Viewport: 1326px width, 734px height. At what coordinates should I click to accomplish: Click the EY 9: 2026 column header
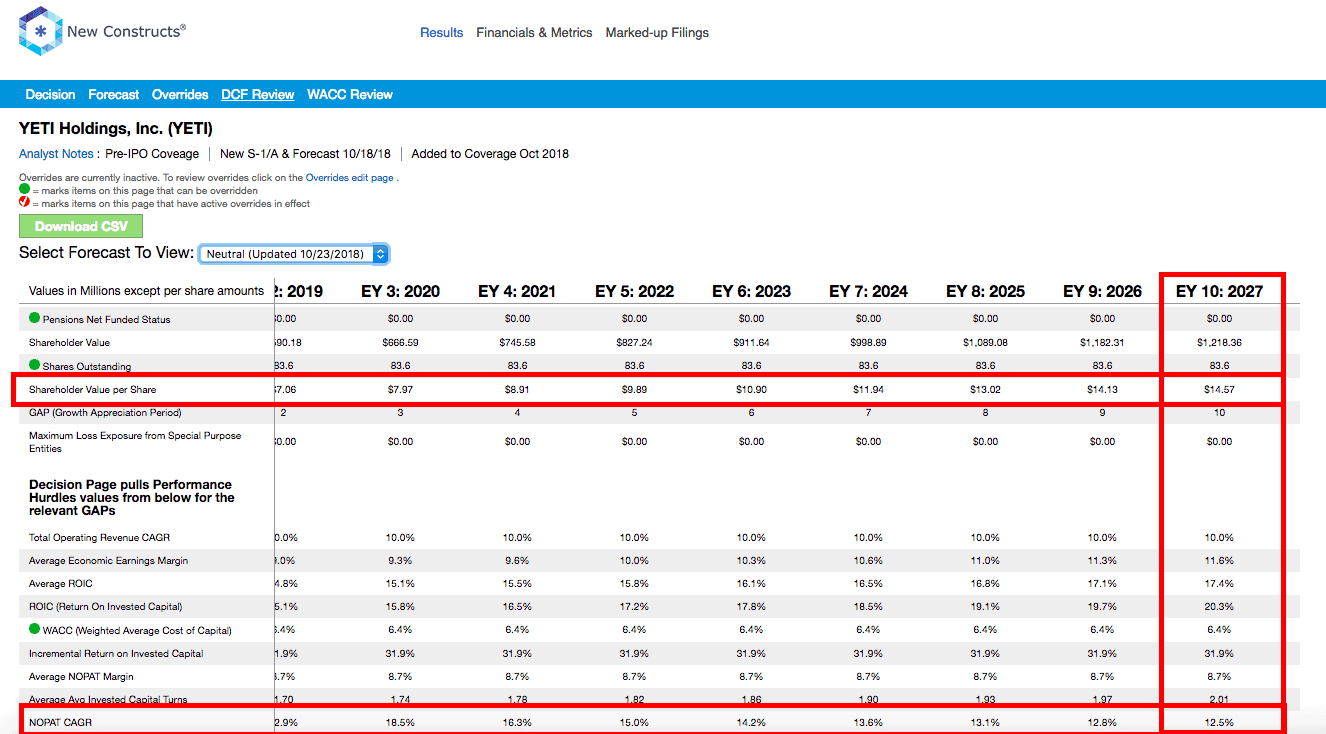(x=1102, y=292)
